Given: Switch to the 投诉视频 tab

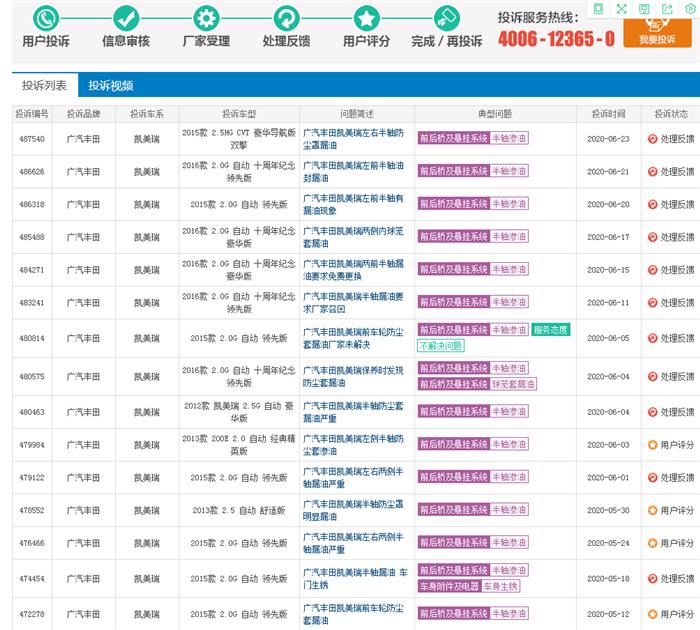Looking at the screenshot, I should (111, 85).
